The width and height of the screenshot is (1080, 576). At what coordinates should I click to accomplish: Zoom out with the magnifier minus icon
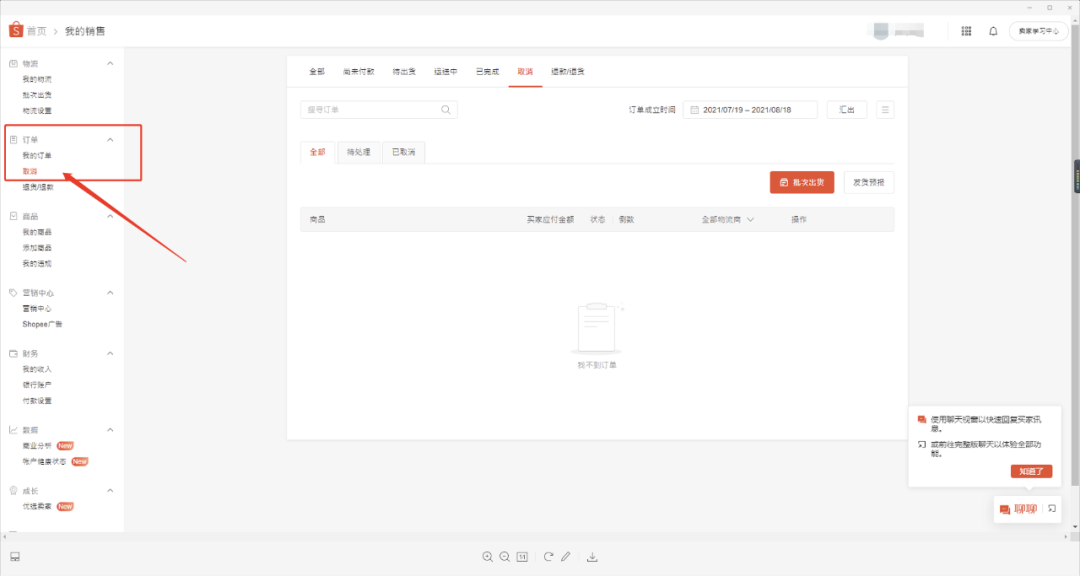coord(504,557)
